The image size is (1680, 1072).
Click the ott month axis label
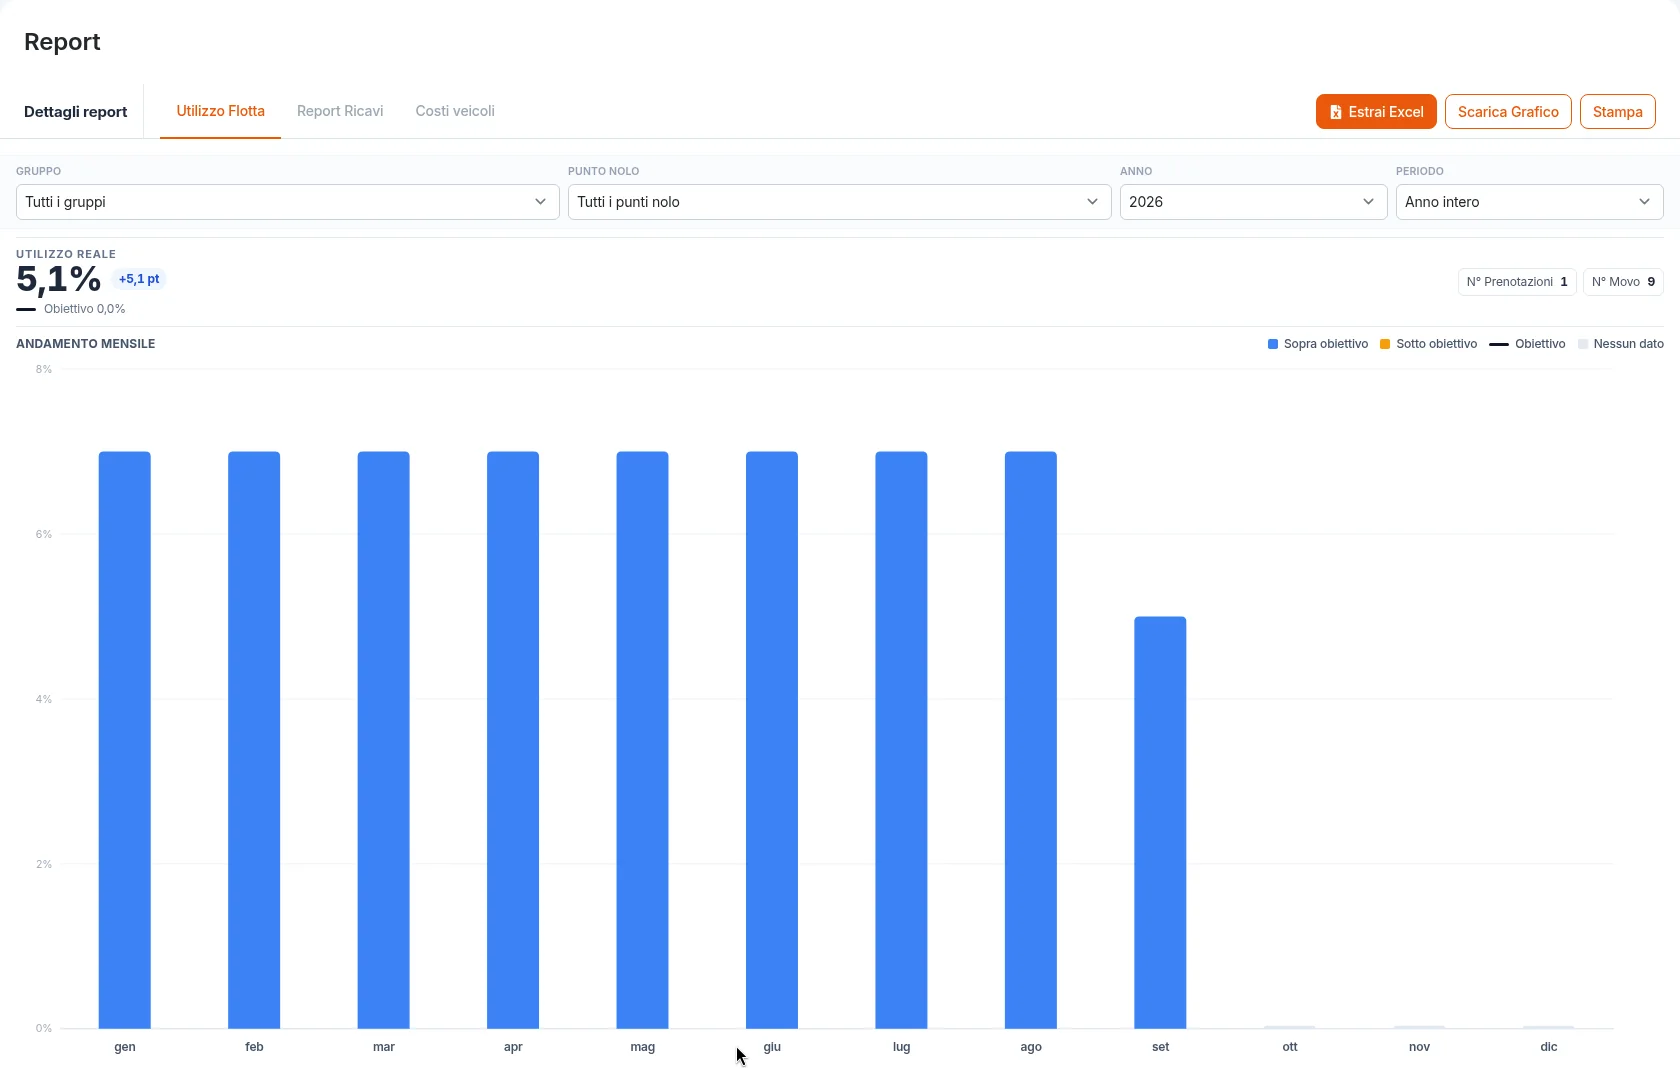(x=1290, y=1047)
